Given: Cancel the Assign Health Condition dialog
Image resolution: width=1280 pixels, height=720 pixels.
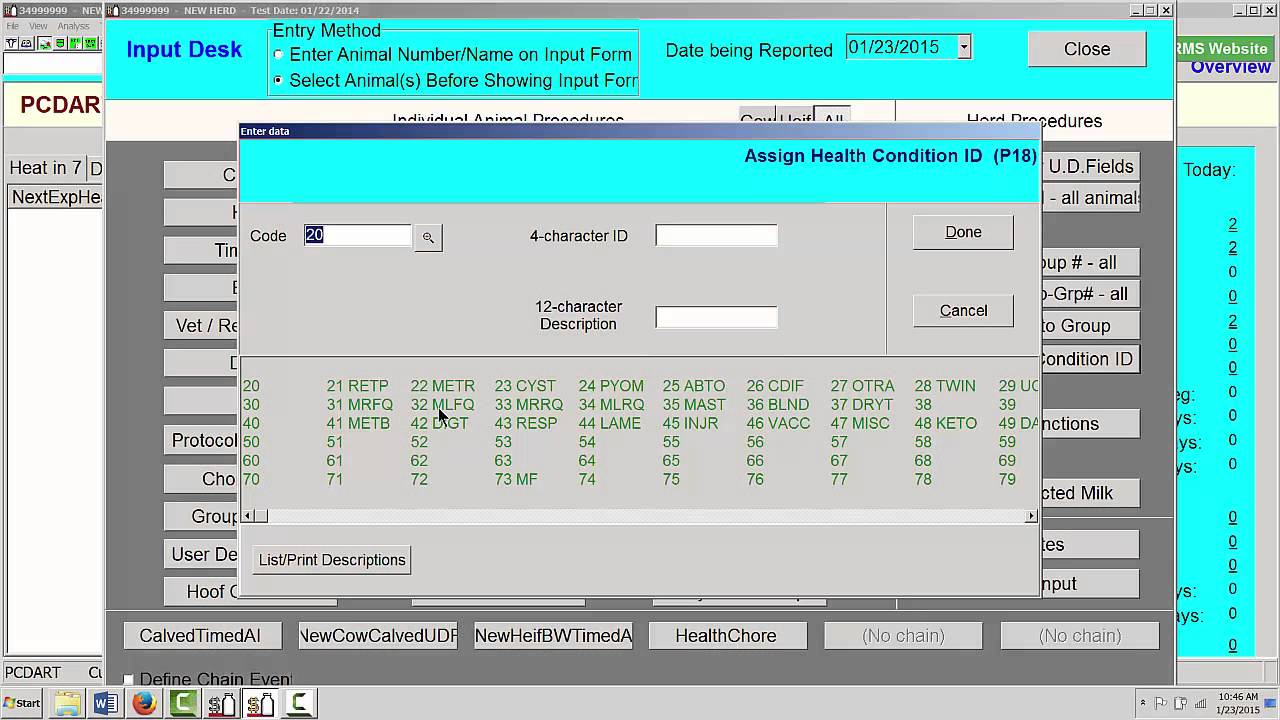Looking at the screenshot, I should tap(963, 311).
